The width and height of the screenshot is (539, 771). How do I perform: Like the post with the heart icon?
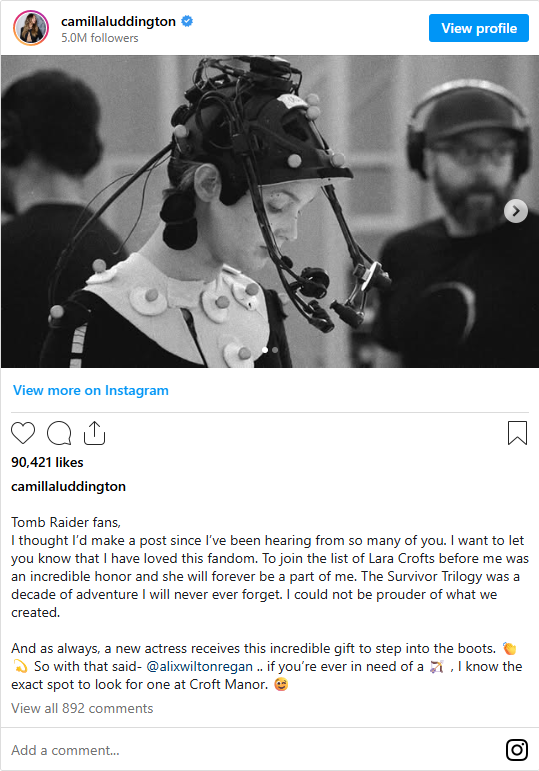pyautogui.click(x=23, y=433)
